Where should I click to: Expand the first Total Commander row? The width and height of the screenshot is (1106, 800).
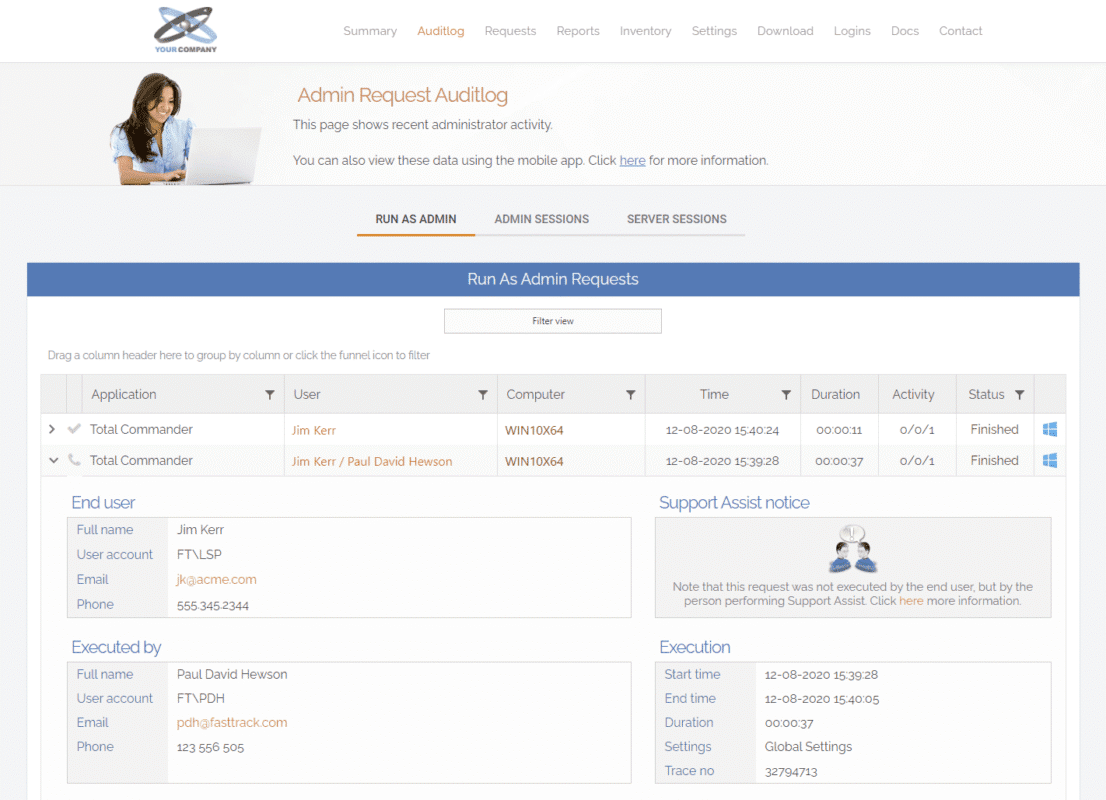[x=52, y=429]
